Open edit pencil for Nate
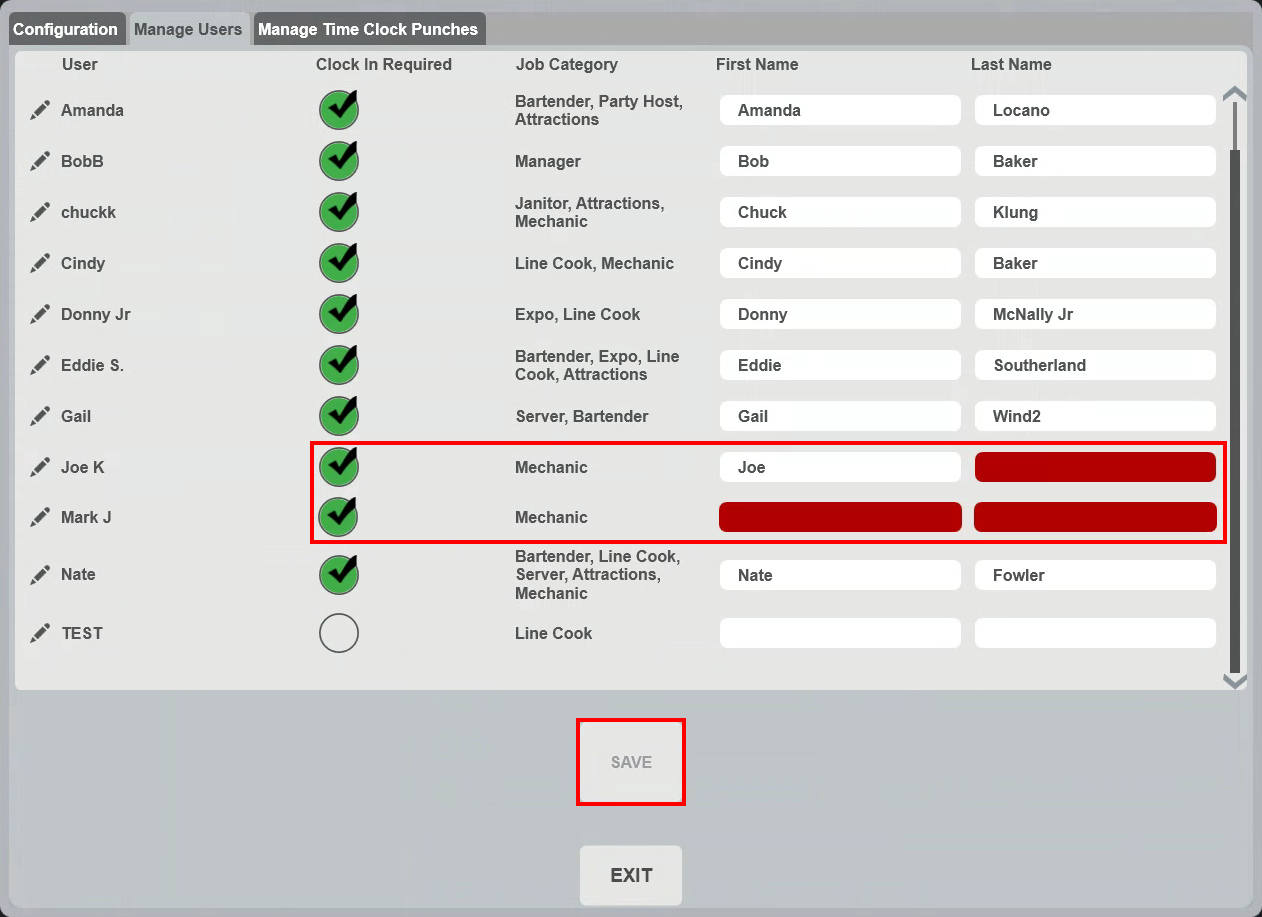Image resolution: width=1262 pixels, height=917 pixels. (x=40, y=574)
